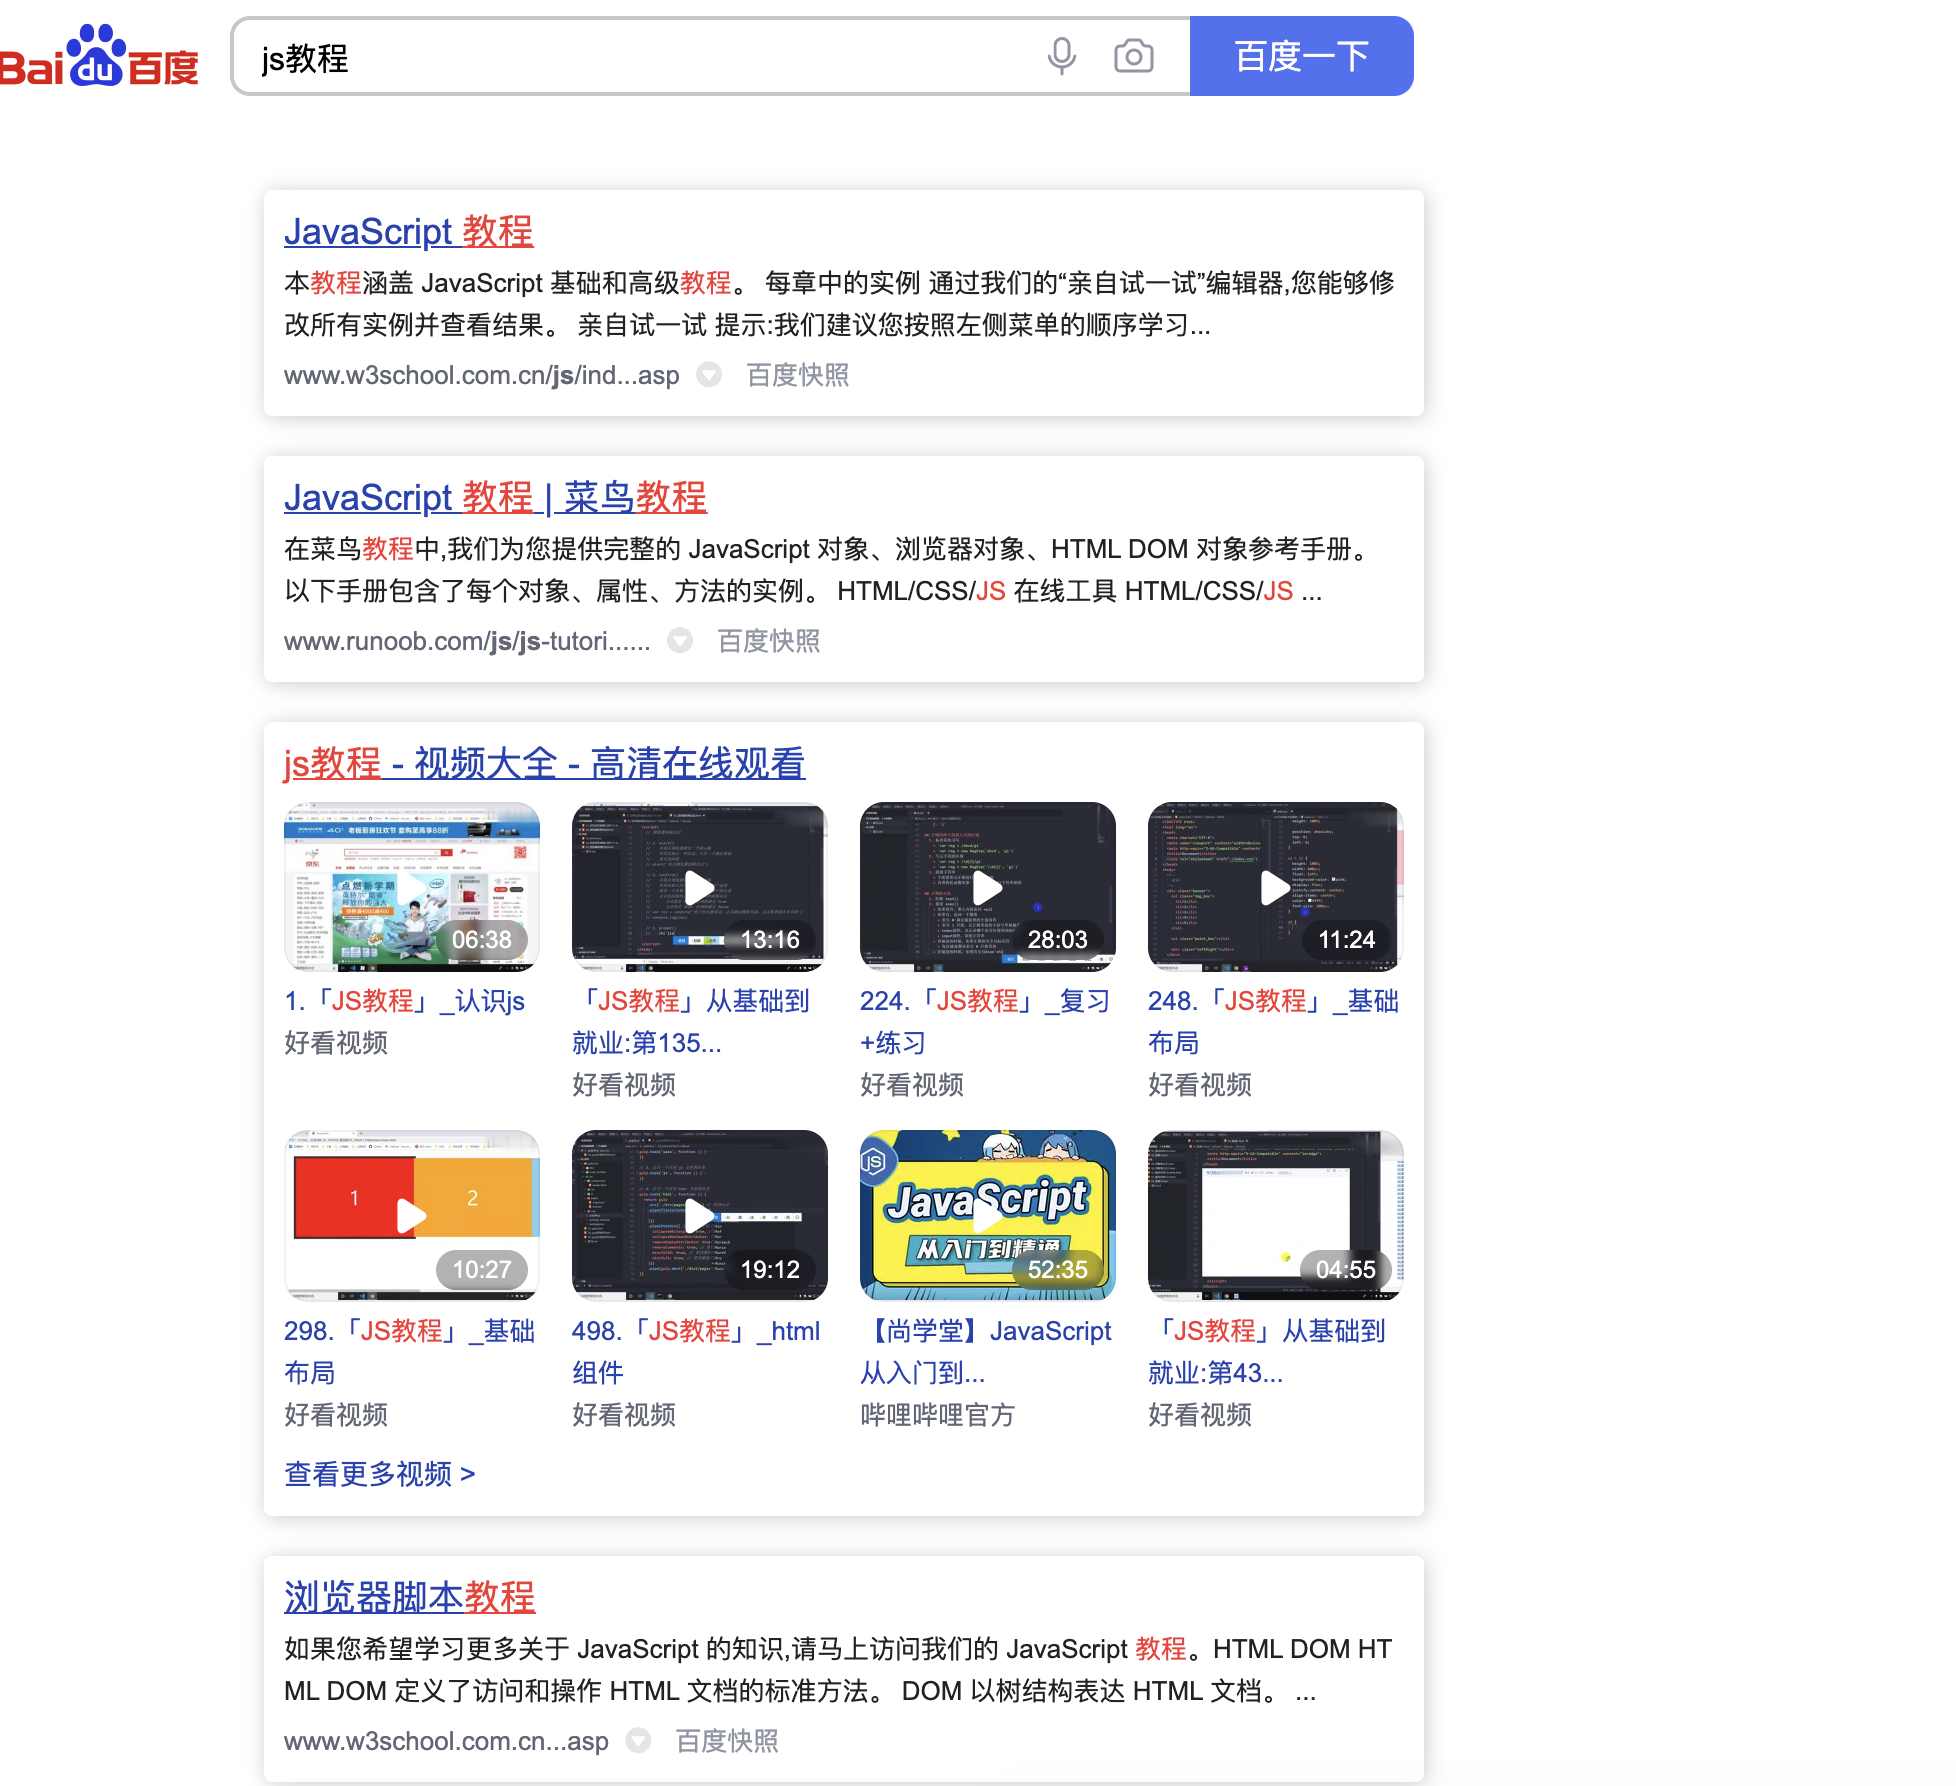
Task: Expand dropdown arrow beside w3school.com.cn...asp URL
Action: (x=638, y=1741)
